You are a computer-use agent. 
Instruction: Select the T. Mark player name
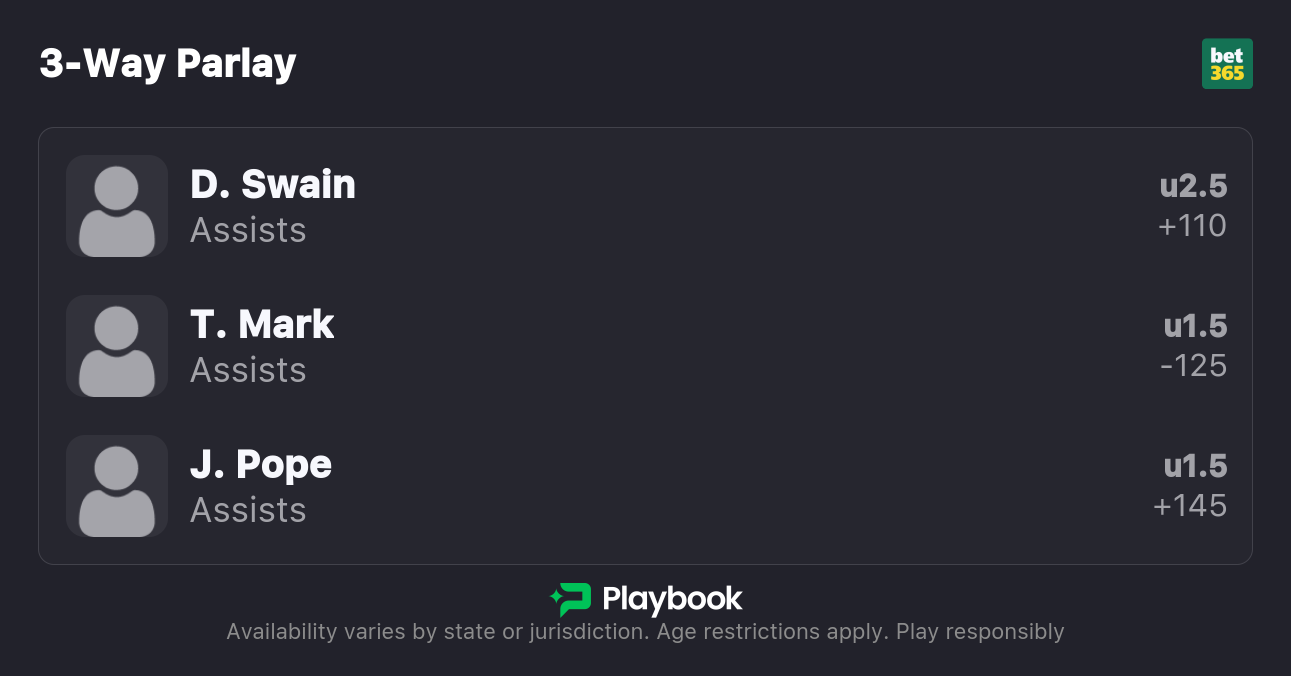pyautogui.click(x=262, y=324)
